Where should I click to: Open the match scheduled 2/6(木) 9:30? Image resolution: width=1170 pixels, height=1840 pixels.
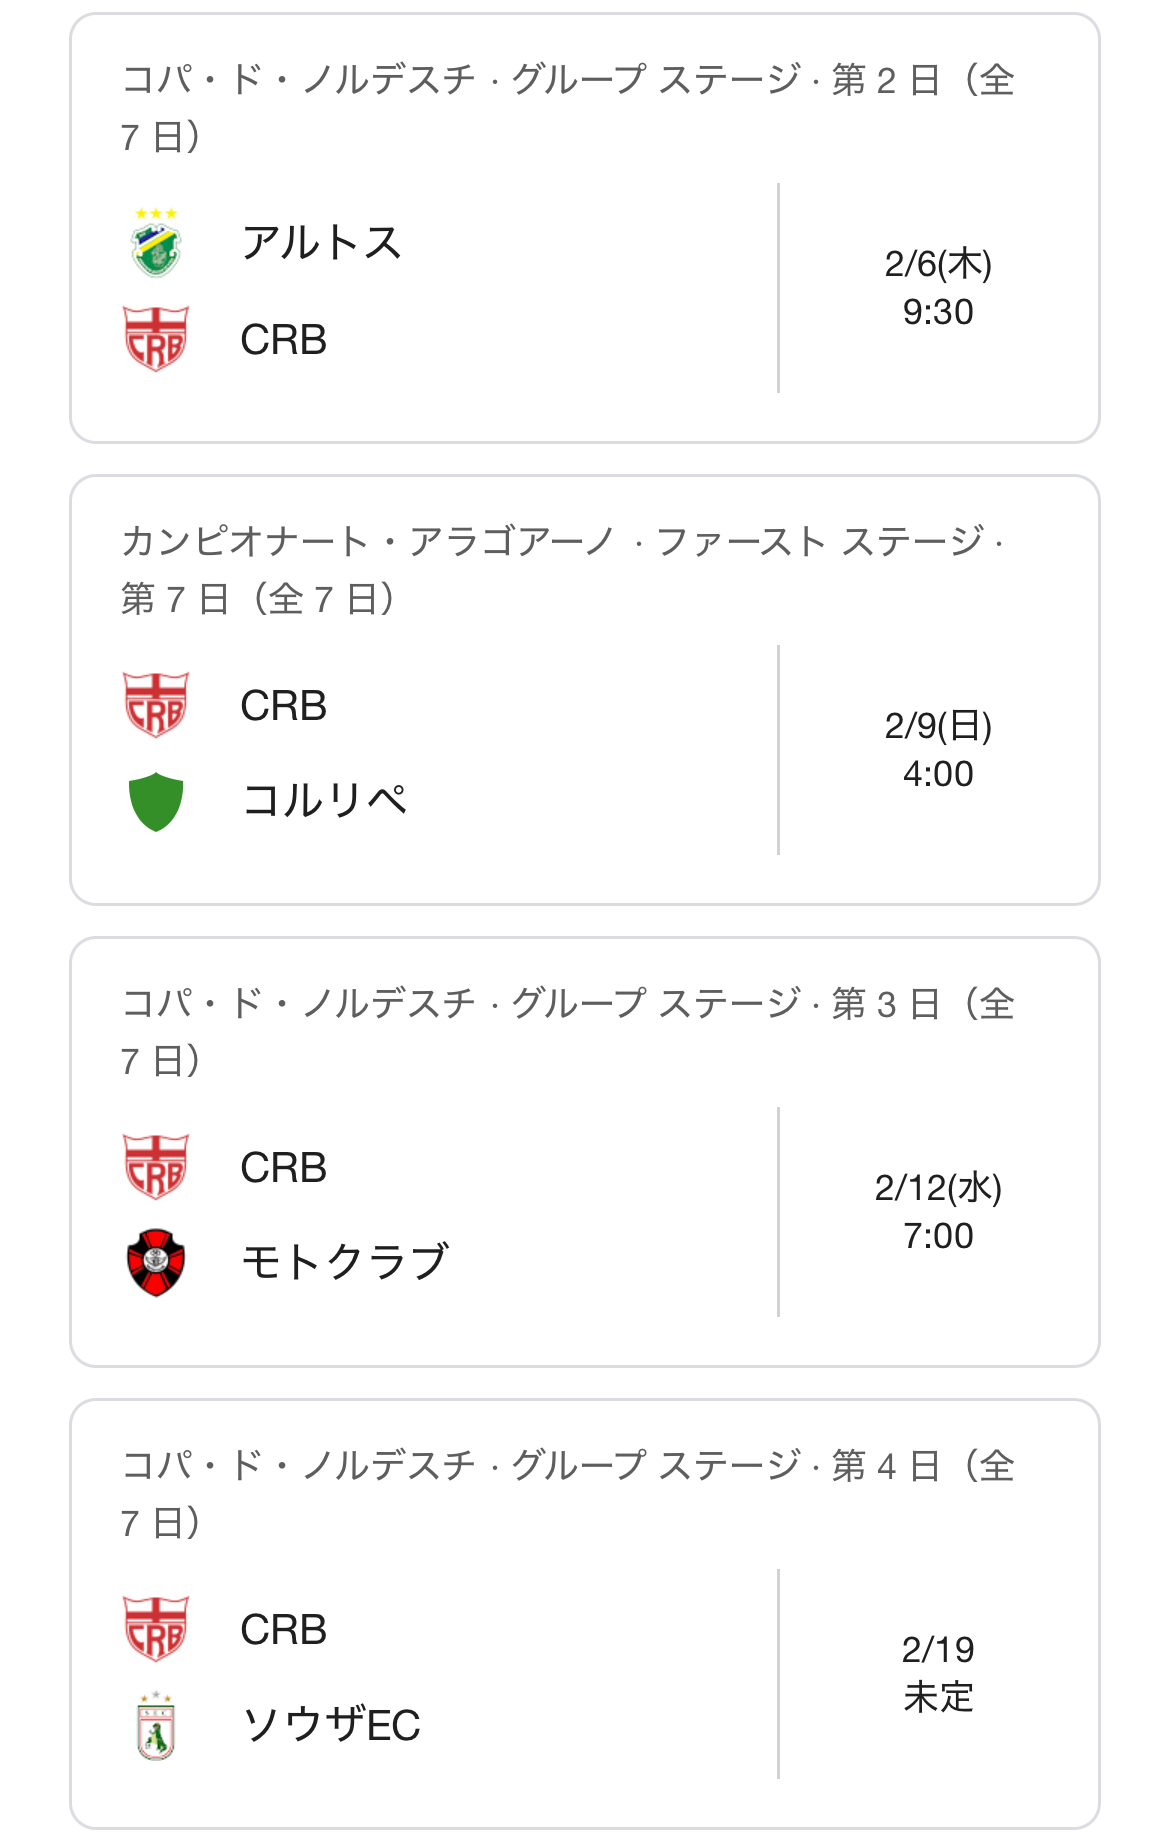[938, 288]
